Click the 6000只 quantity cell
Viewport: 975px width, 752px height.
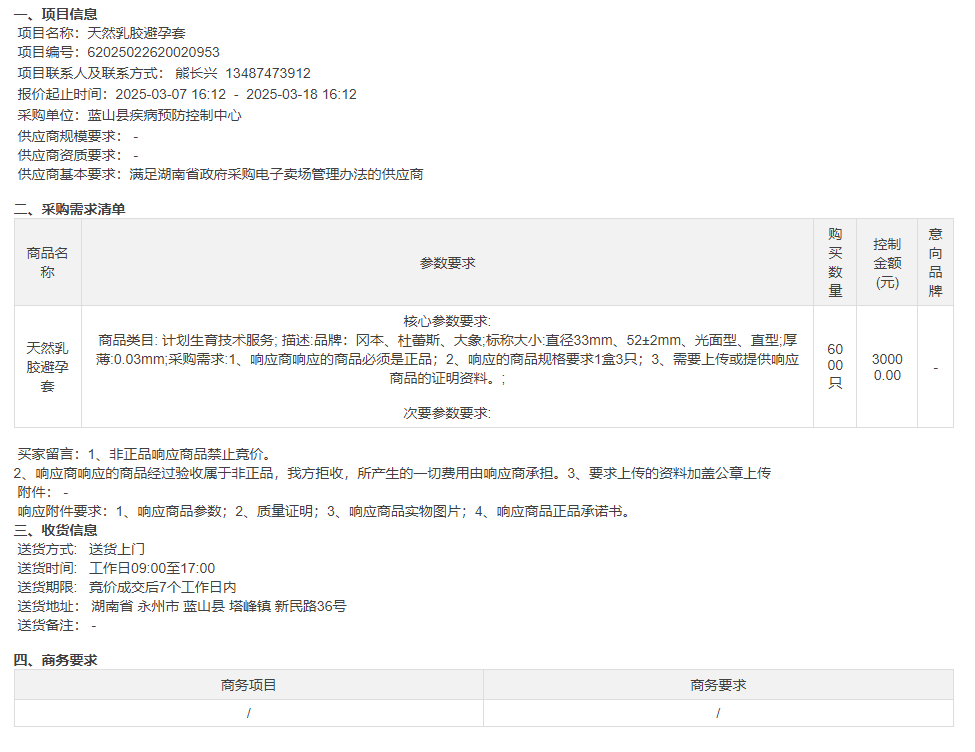[x=835, y=366]
